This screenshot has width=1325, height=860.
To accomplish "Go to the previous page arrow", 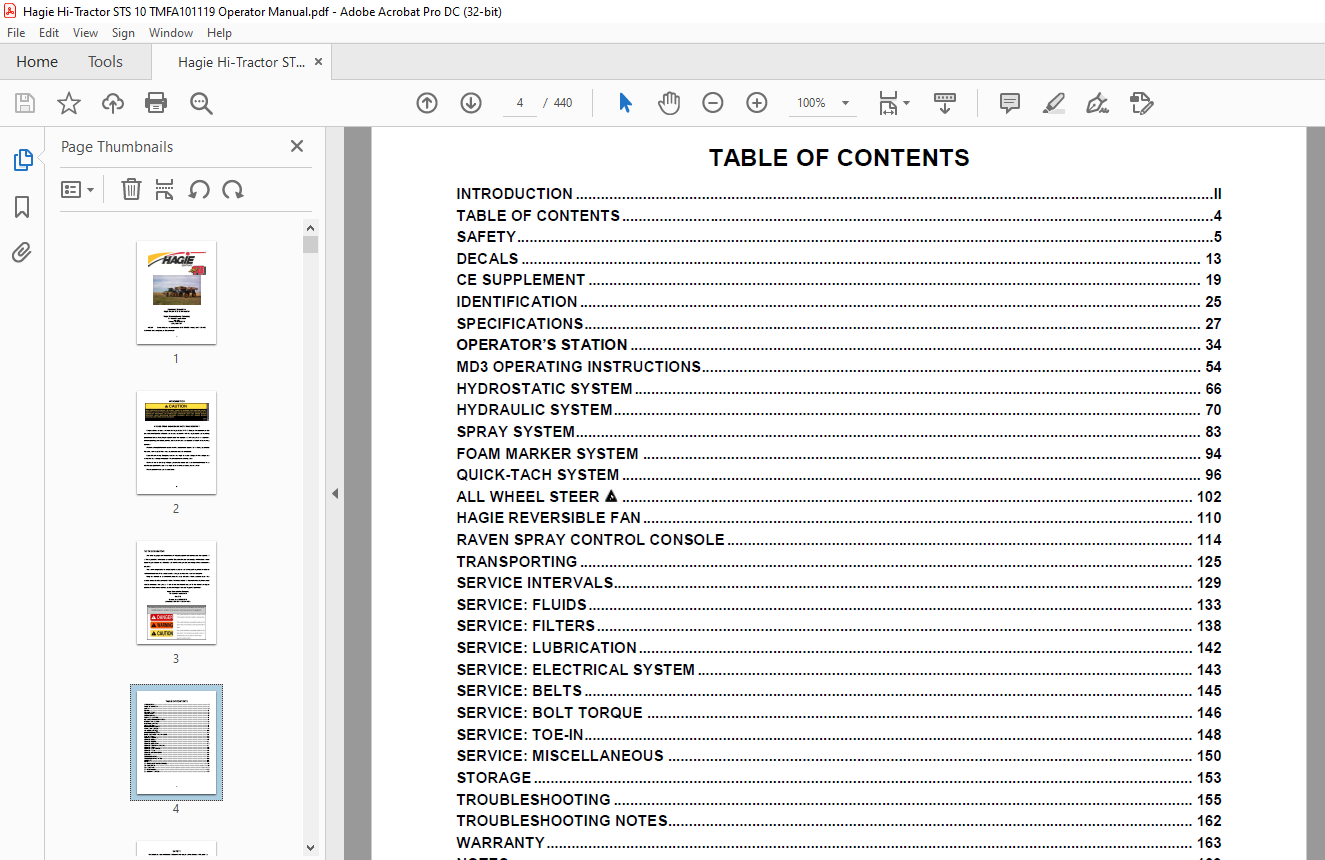I will click(x=427, y=103).
